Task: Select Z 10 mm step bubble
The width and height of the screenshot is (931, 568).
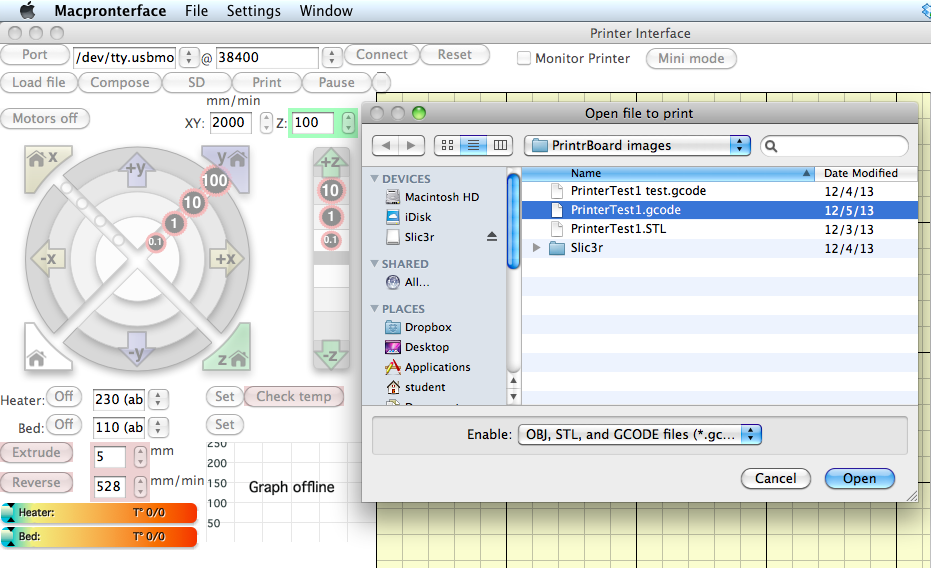Action: coord(331,191)
